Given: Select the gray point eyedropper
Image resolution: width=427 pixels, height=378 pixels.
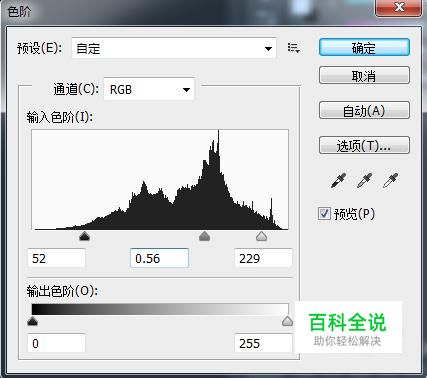Looking at the screenshot, I should (x=364, y=181).
